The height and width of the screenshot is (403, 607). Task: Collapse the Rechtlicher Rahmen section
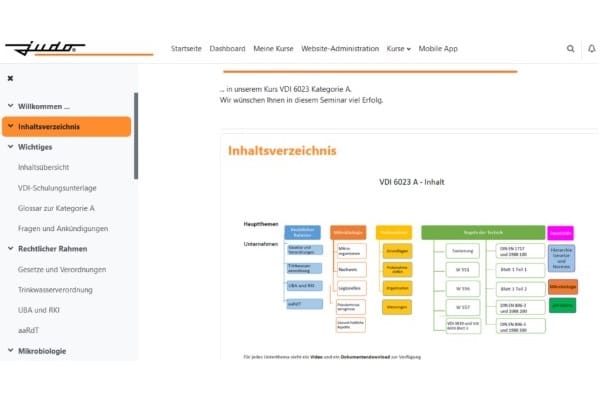(x=10, y=249)
